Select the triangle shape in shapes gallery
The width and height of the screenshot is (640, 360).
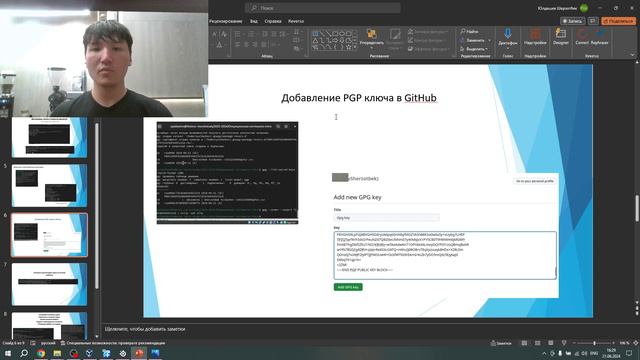click(x=316, y=40)
